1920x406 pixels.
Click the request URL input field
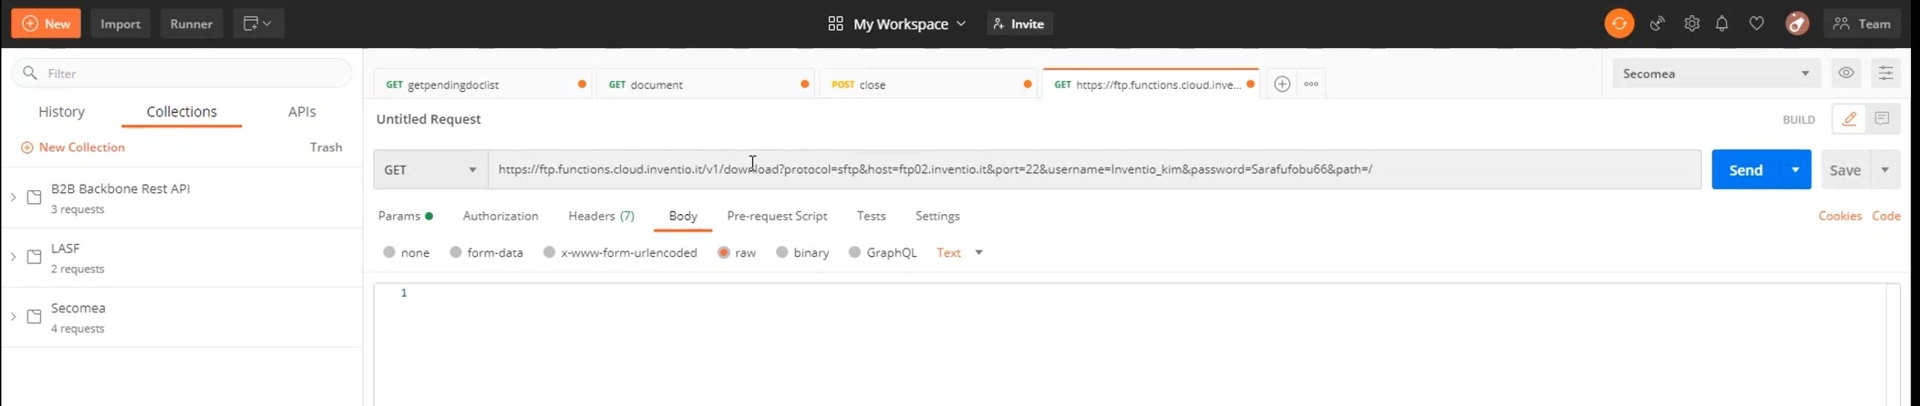(x=1095, y=170)
